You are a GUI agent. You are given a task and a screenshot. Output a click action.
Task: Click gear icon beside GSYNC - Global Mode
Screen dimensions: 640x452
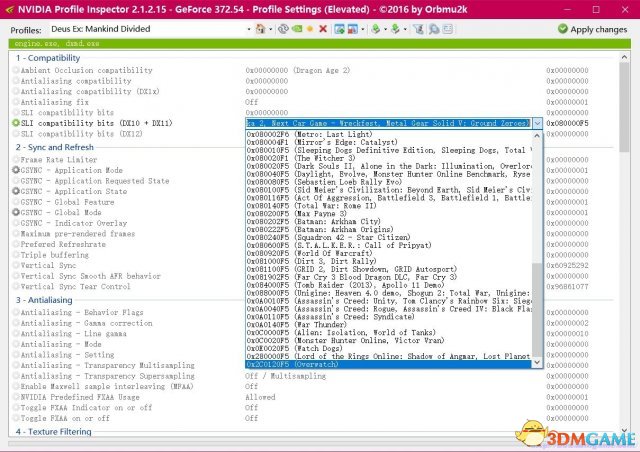15,212
